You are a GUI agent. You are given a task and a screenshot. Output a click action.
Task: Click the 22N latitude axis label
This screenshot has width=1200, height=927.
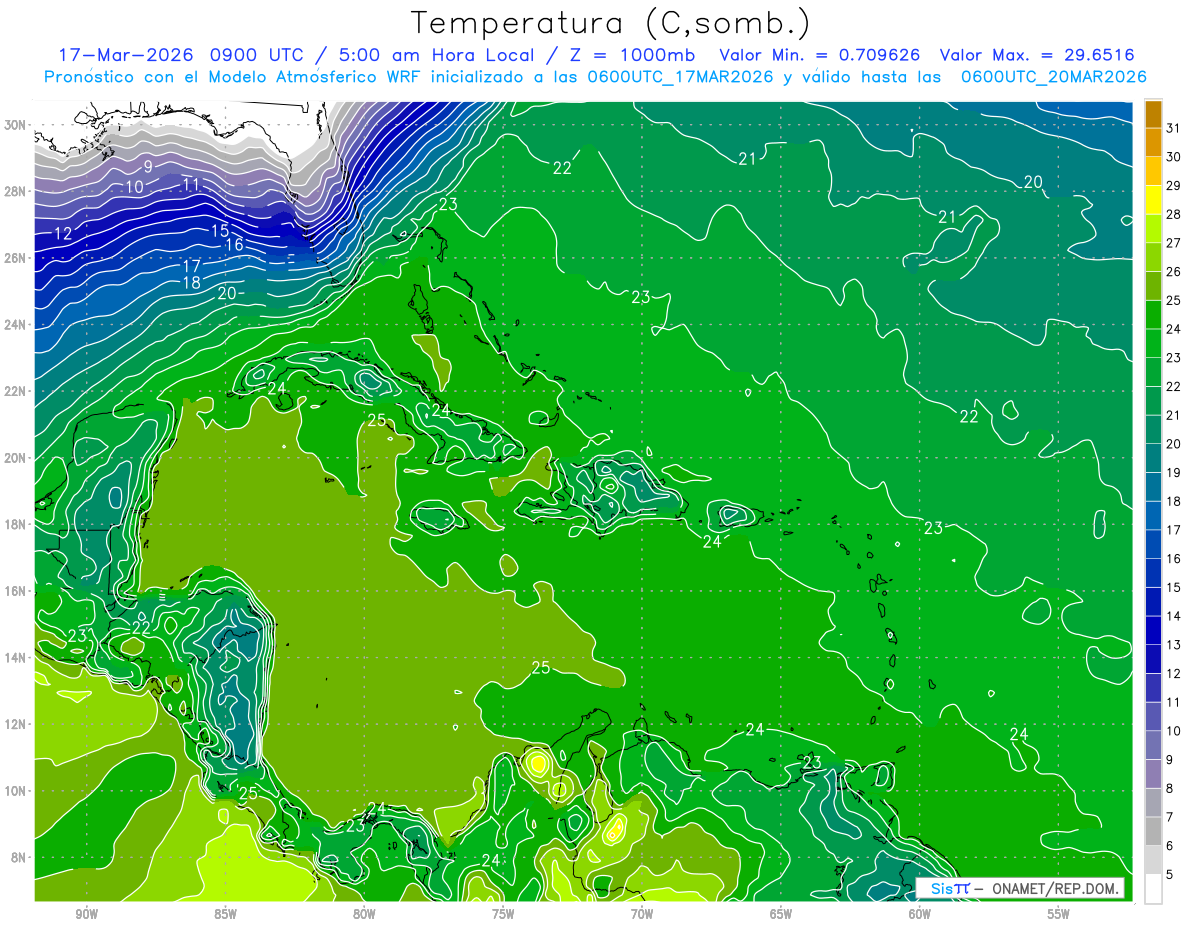[17, 391]
